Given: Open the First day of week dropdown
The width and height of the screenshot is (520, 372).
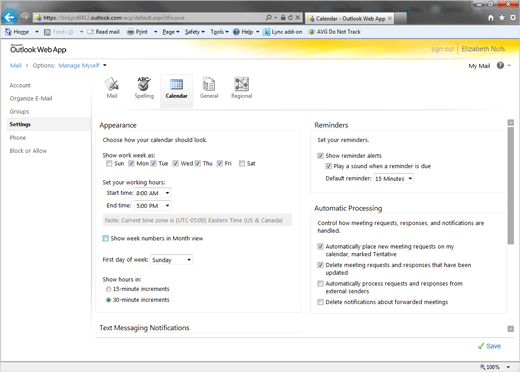Looking at the screenshot, I should click(171, 260).
